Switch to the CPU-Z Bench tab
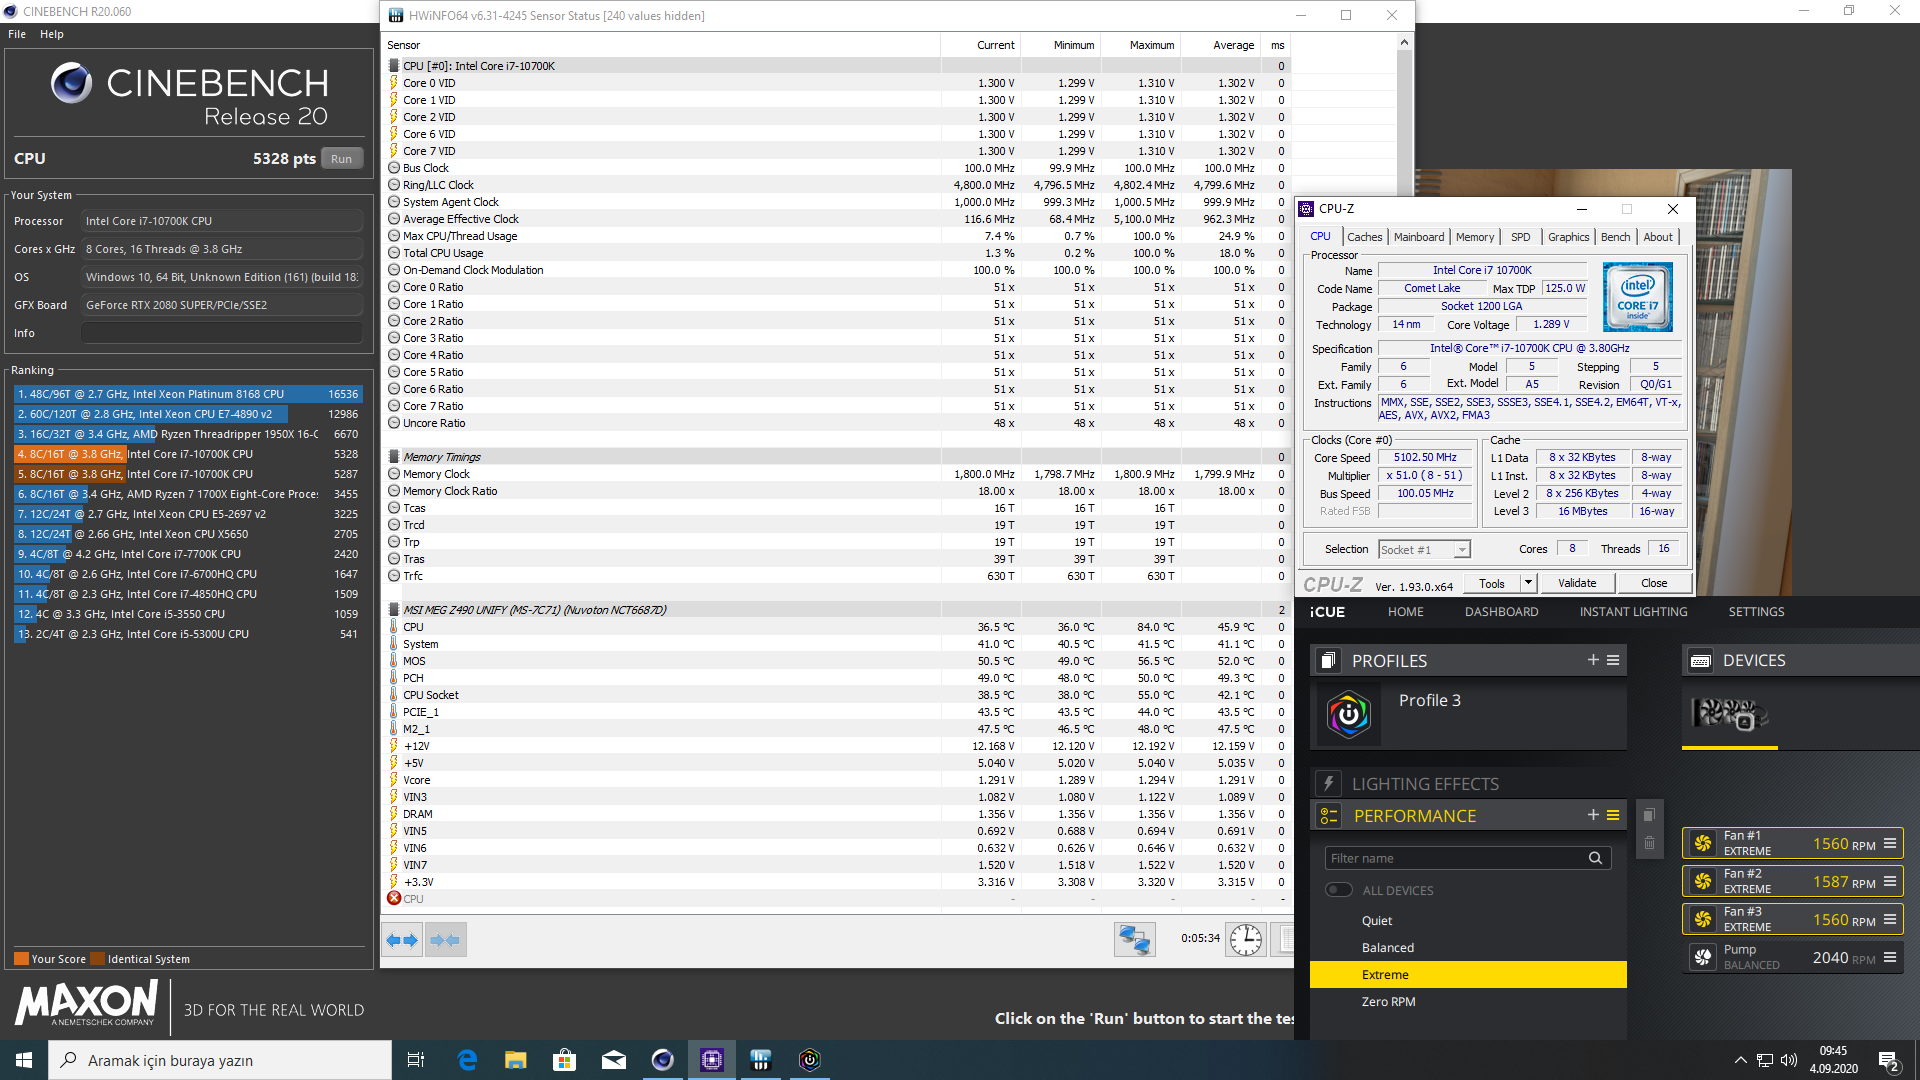Image resolution: width=1920 pixels, height=1080 pixels. coord(1615,237)
